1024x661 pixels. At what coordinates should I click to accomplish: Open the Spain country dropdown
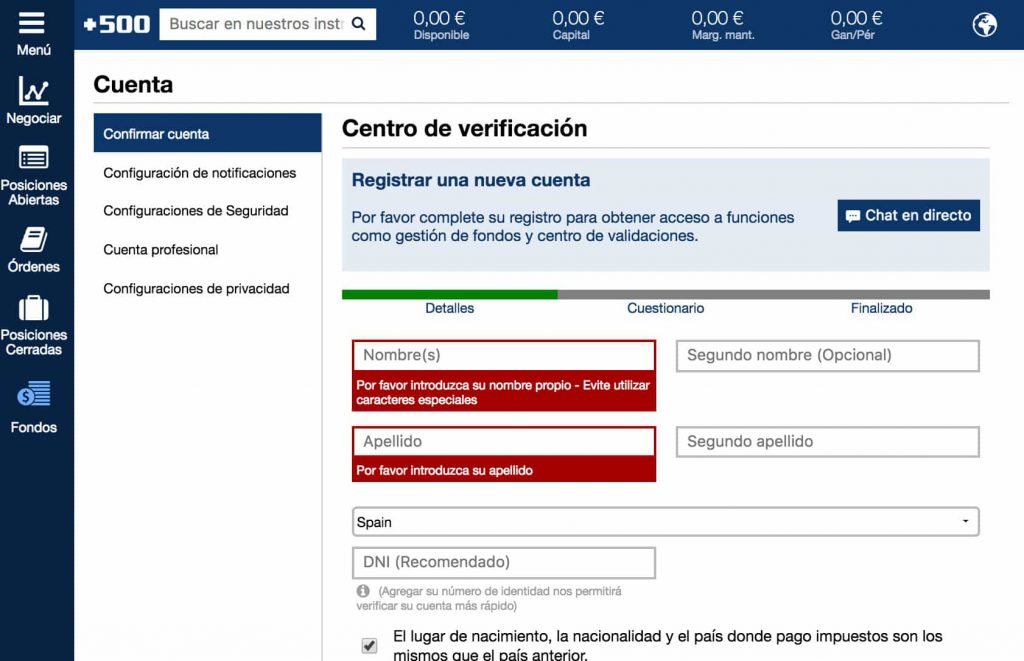(x=664, y=521)
